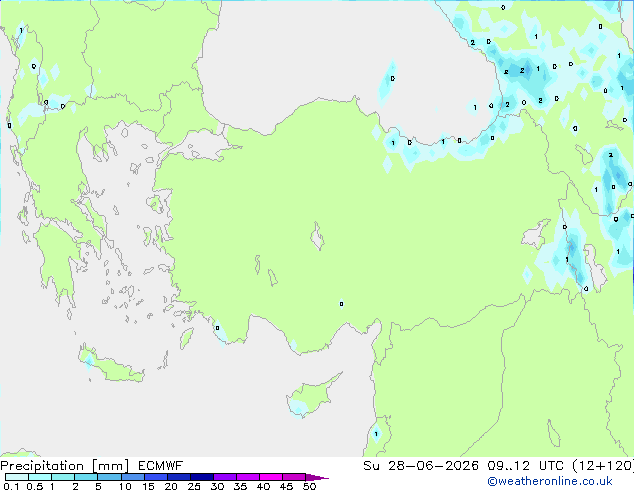Viewport: 634px width, 490px height.
Task: Select the 0.1 to 0.5 mm legend swatch
Action: pyautogui.click(x=17, y=477)
